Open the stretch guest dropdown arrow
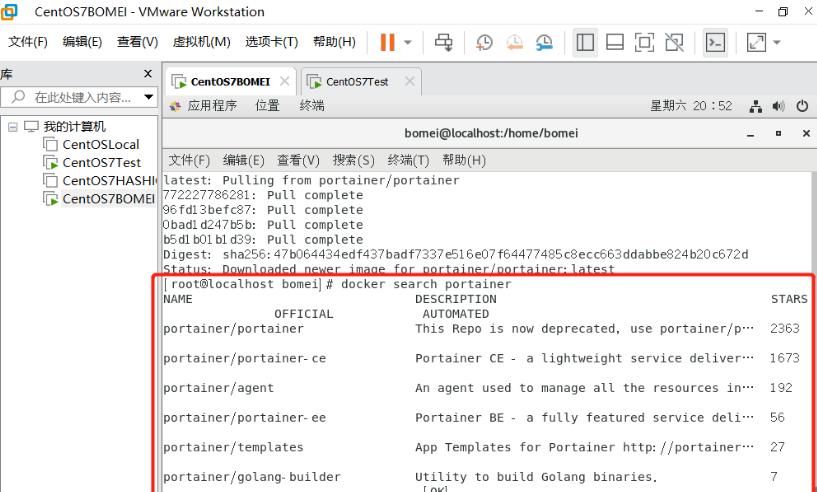 (777, 42)
